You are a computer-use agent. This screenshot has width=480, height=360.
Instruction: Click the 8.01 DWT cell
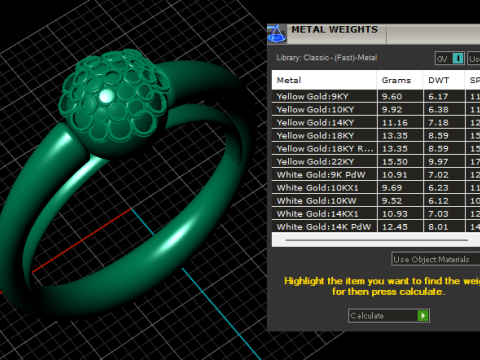tap(444, 226)
